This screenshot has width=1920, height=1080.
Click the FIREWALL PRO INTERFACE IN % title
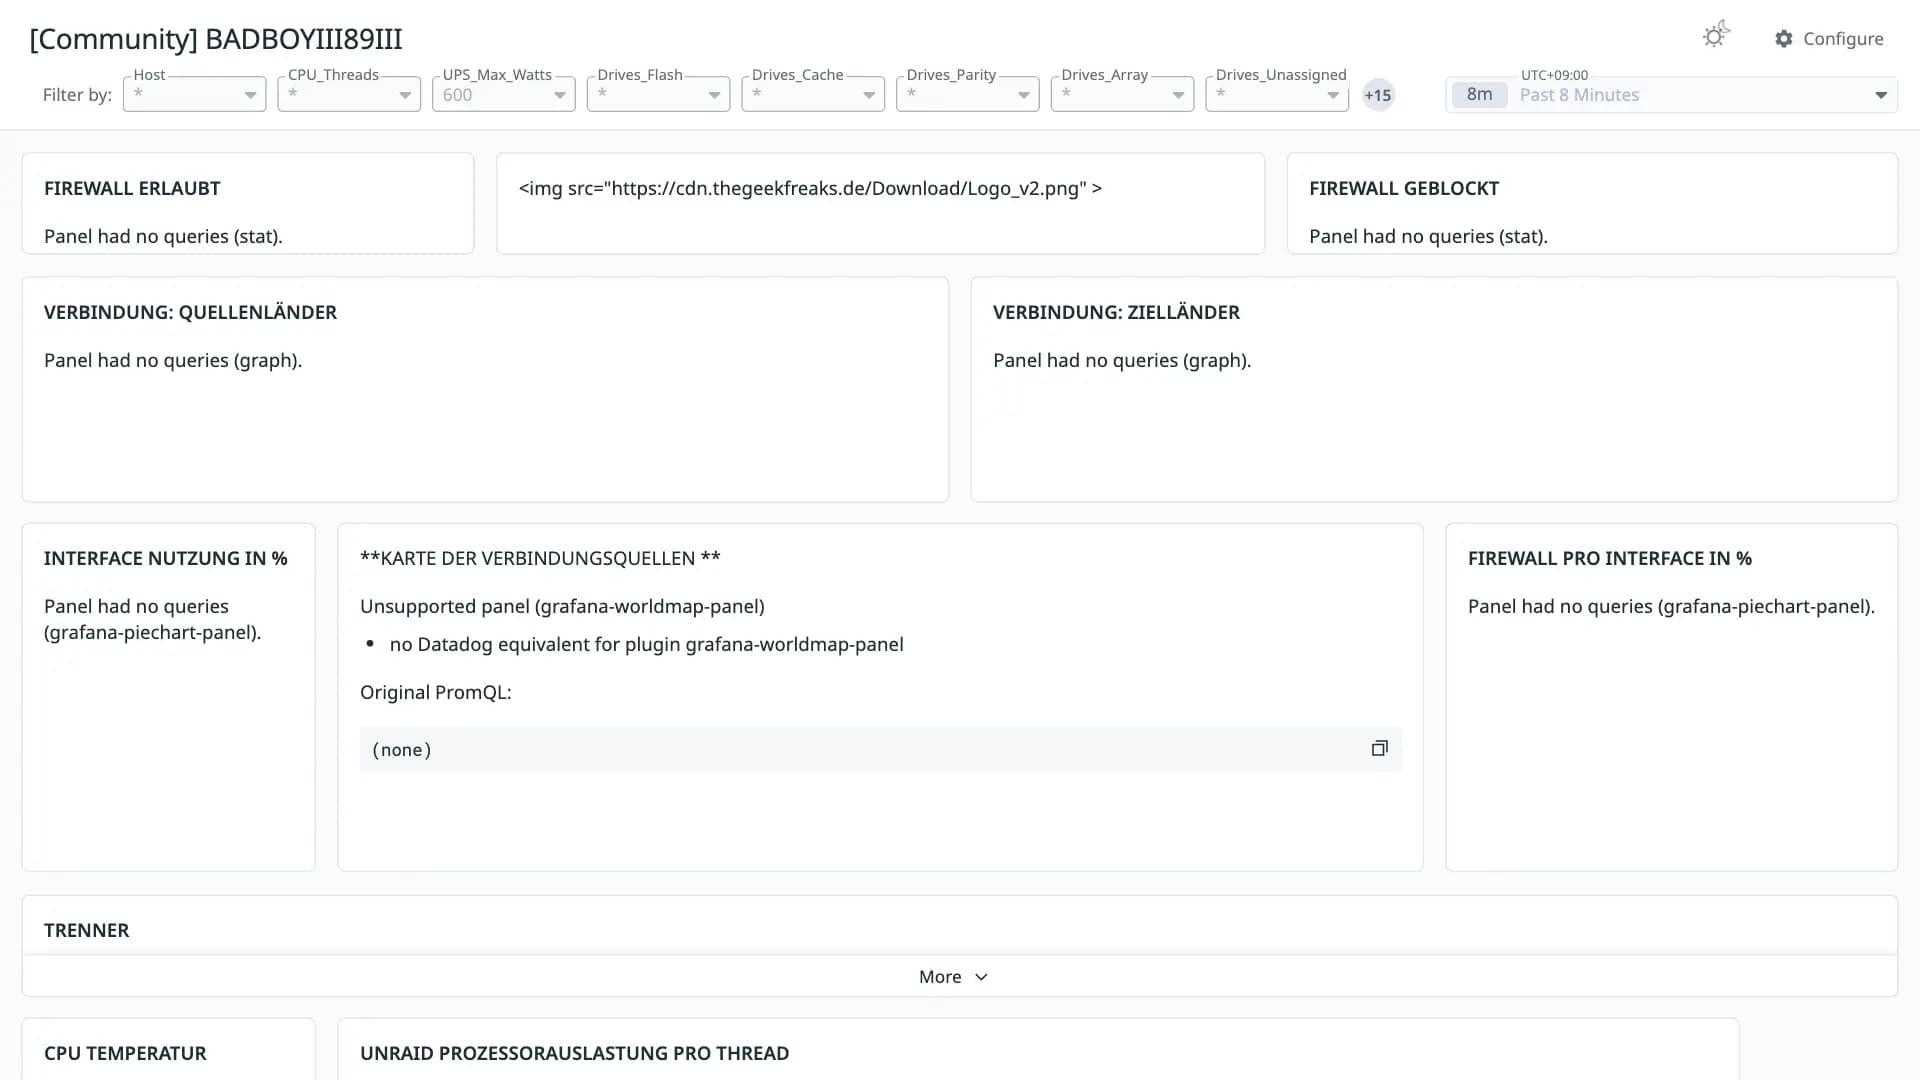tap(1610, 558)
